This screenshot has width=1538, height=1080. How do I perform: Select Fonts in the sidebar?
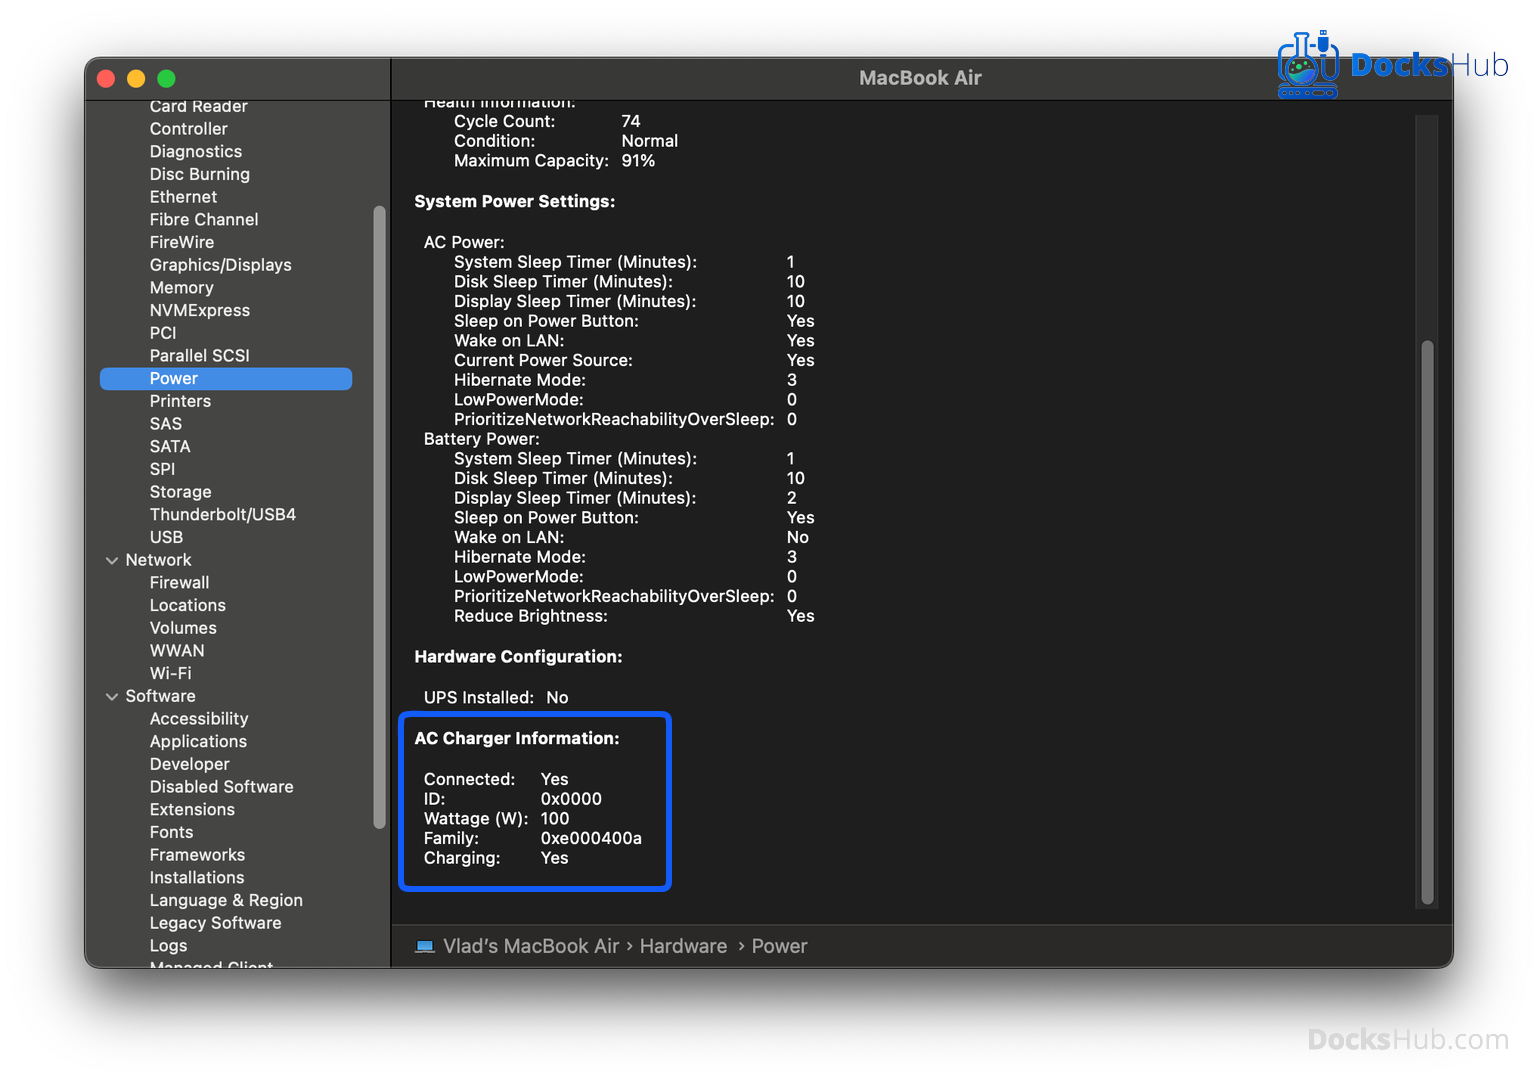click(172, 833)
